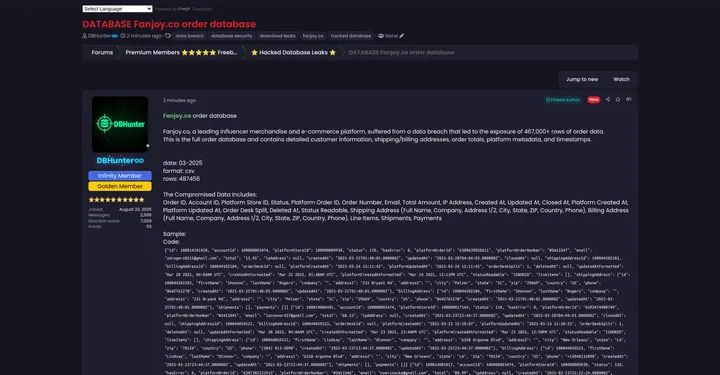This screenshot has width=720, height=375.
Task: Click the 'The Compromised Data includes:' line
Action: tap(210, 194)
